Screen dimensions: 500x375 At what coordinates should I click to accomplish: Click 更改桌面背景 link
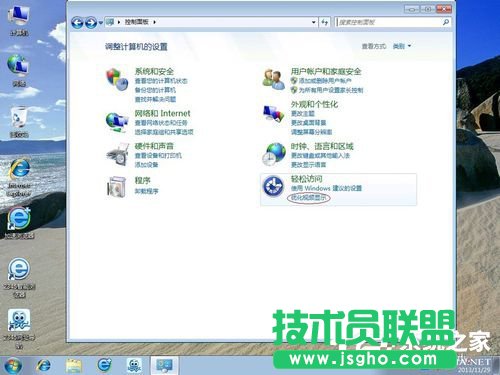[x=309, y=123]
